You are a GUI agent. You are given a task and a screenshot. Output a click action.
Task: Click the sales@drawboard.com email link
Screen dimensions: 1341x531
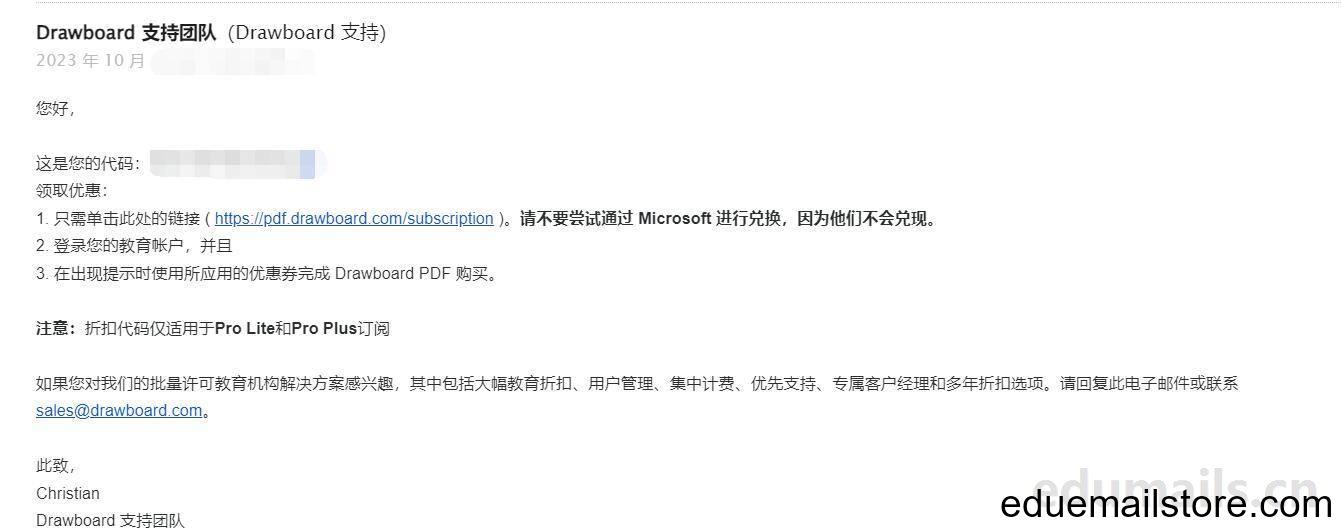coord(119,410)
